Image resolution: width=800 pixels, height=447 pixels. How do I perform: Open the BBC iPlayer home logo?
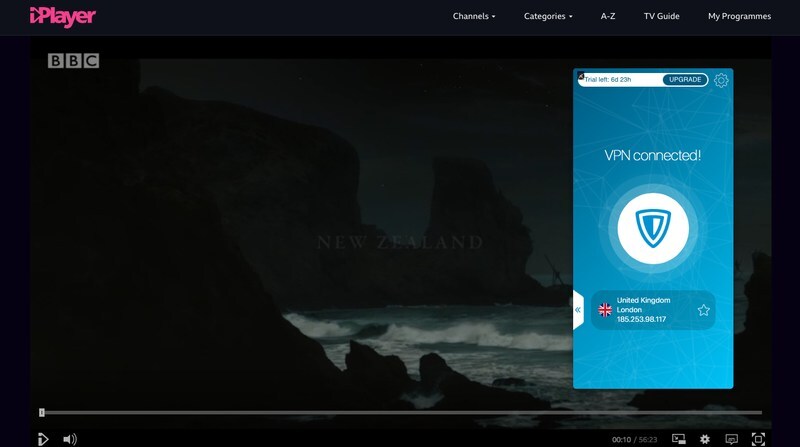click(x=62, y=17)
